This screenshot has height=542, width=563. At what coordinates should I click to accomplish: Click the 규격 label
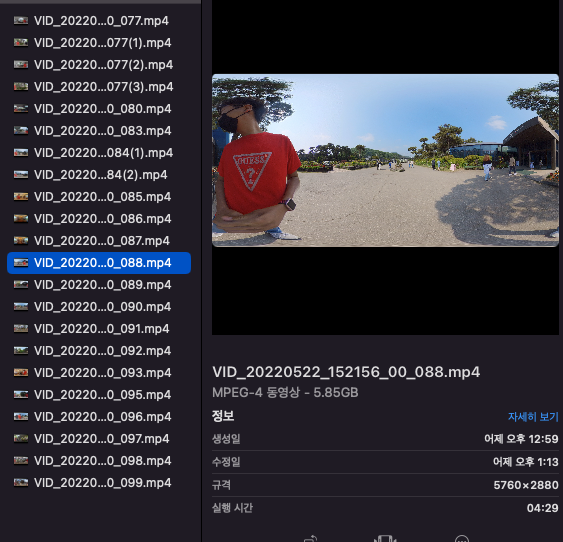tap(221, 485)
